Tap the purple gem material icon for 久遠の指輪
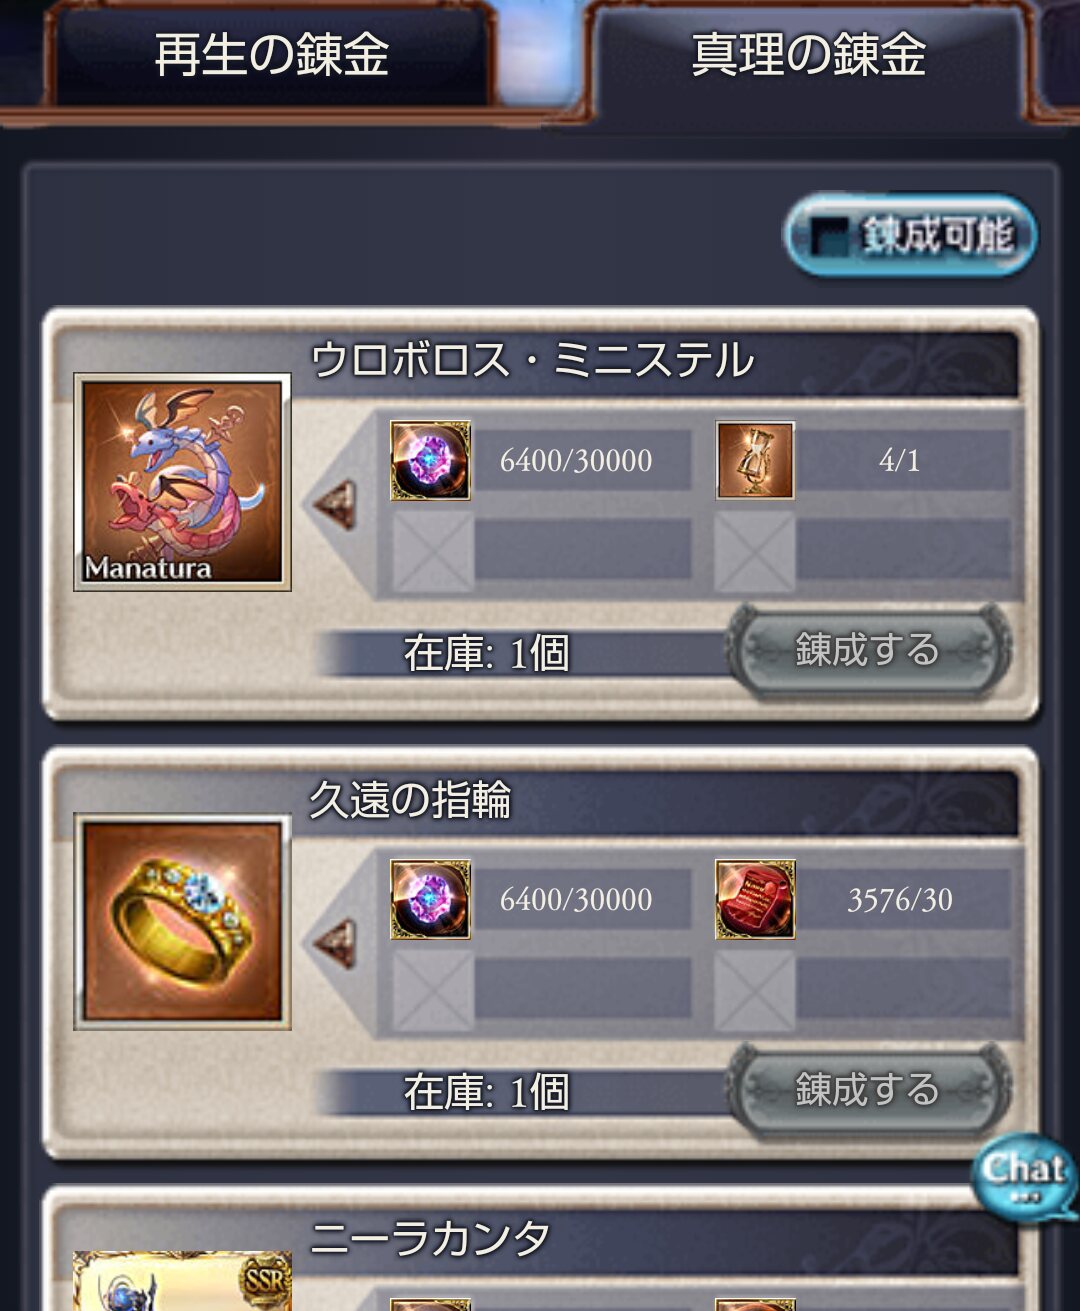Screen dimensions: 1080x1311 (430, 899)
